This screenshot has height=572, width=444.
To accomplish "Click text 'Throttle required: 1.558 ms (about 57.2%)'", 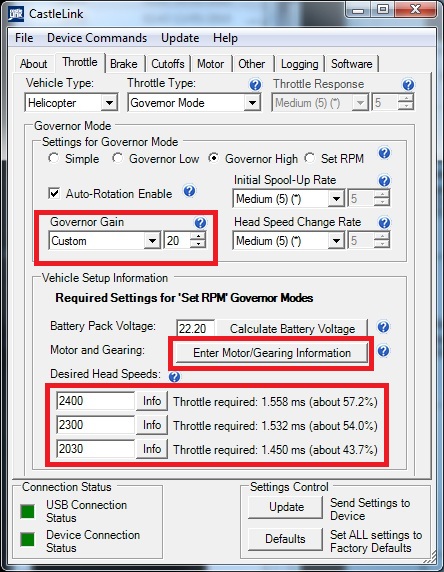I will point(275,402).
